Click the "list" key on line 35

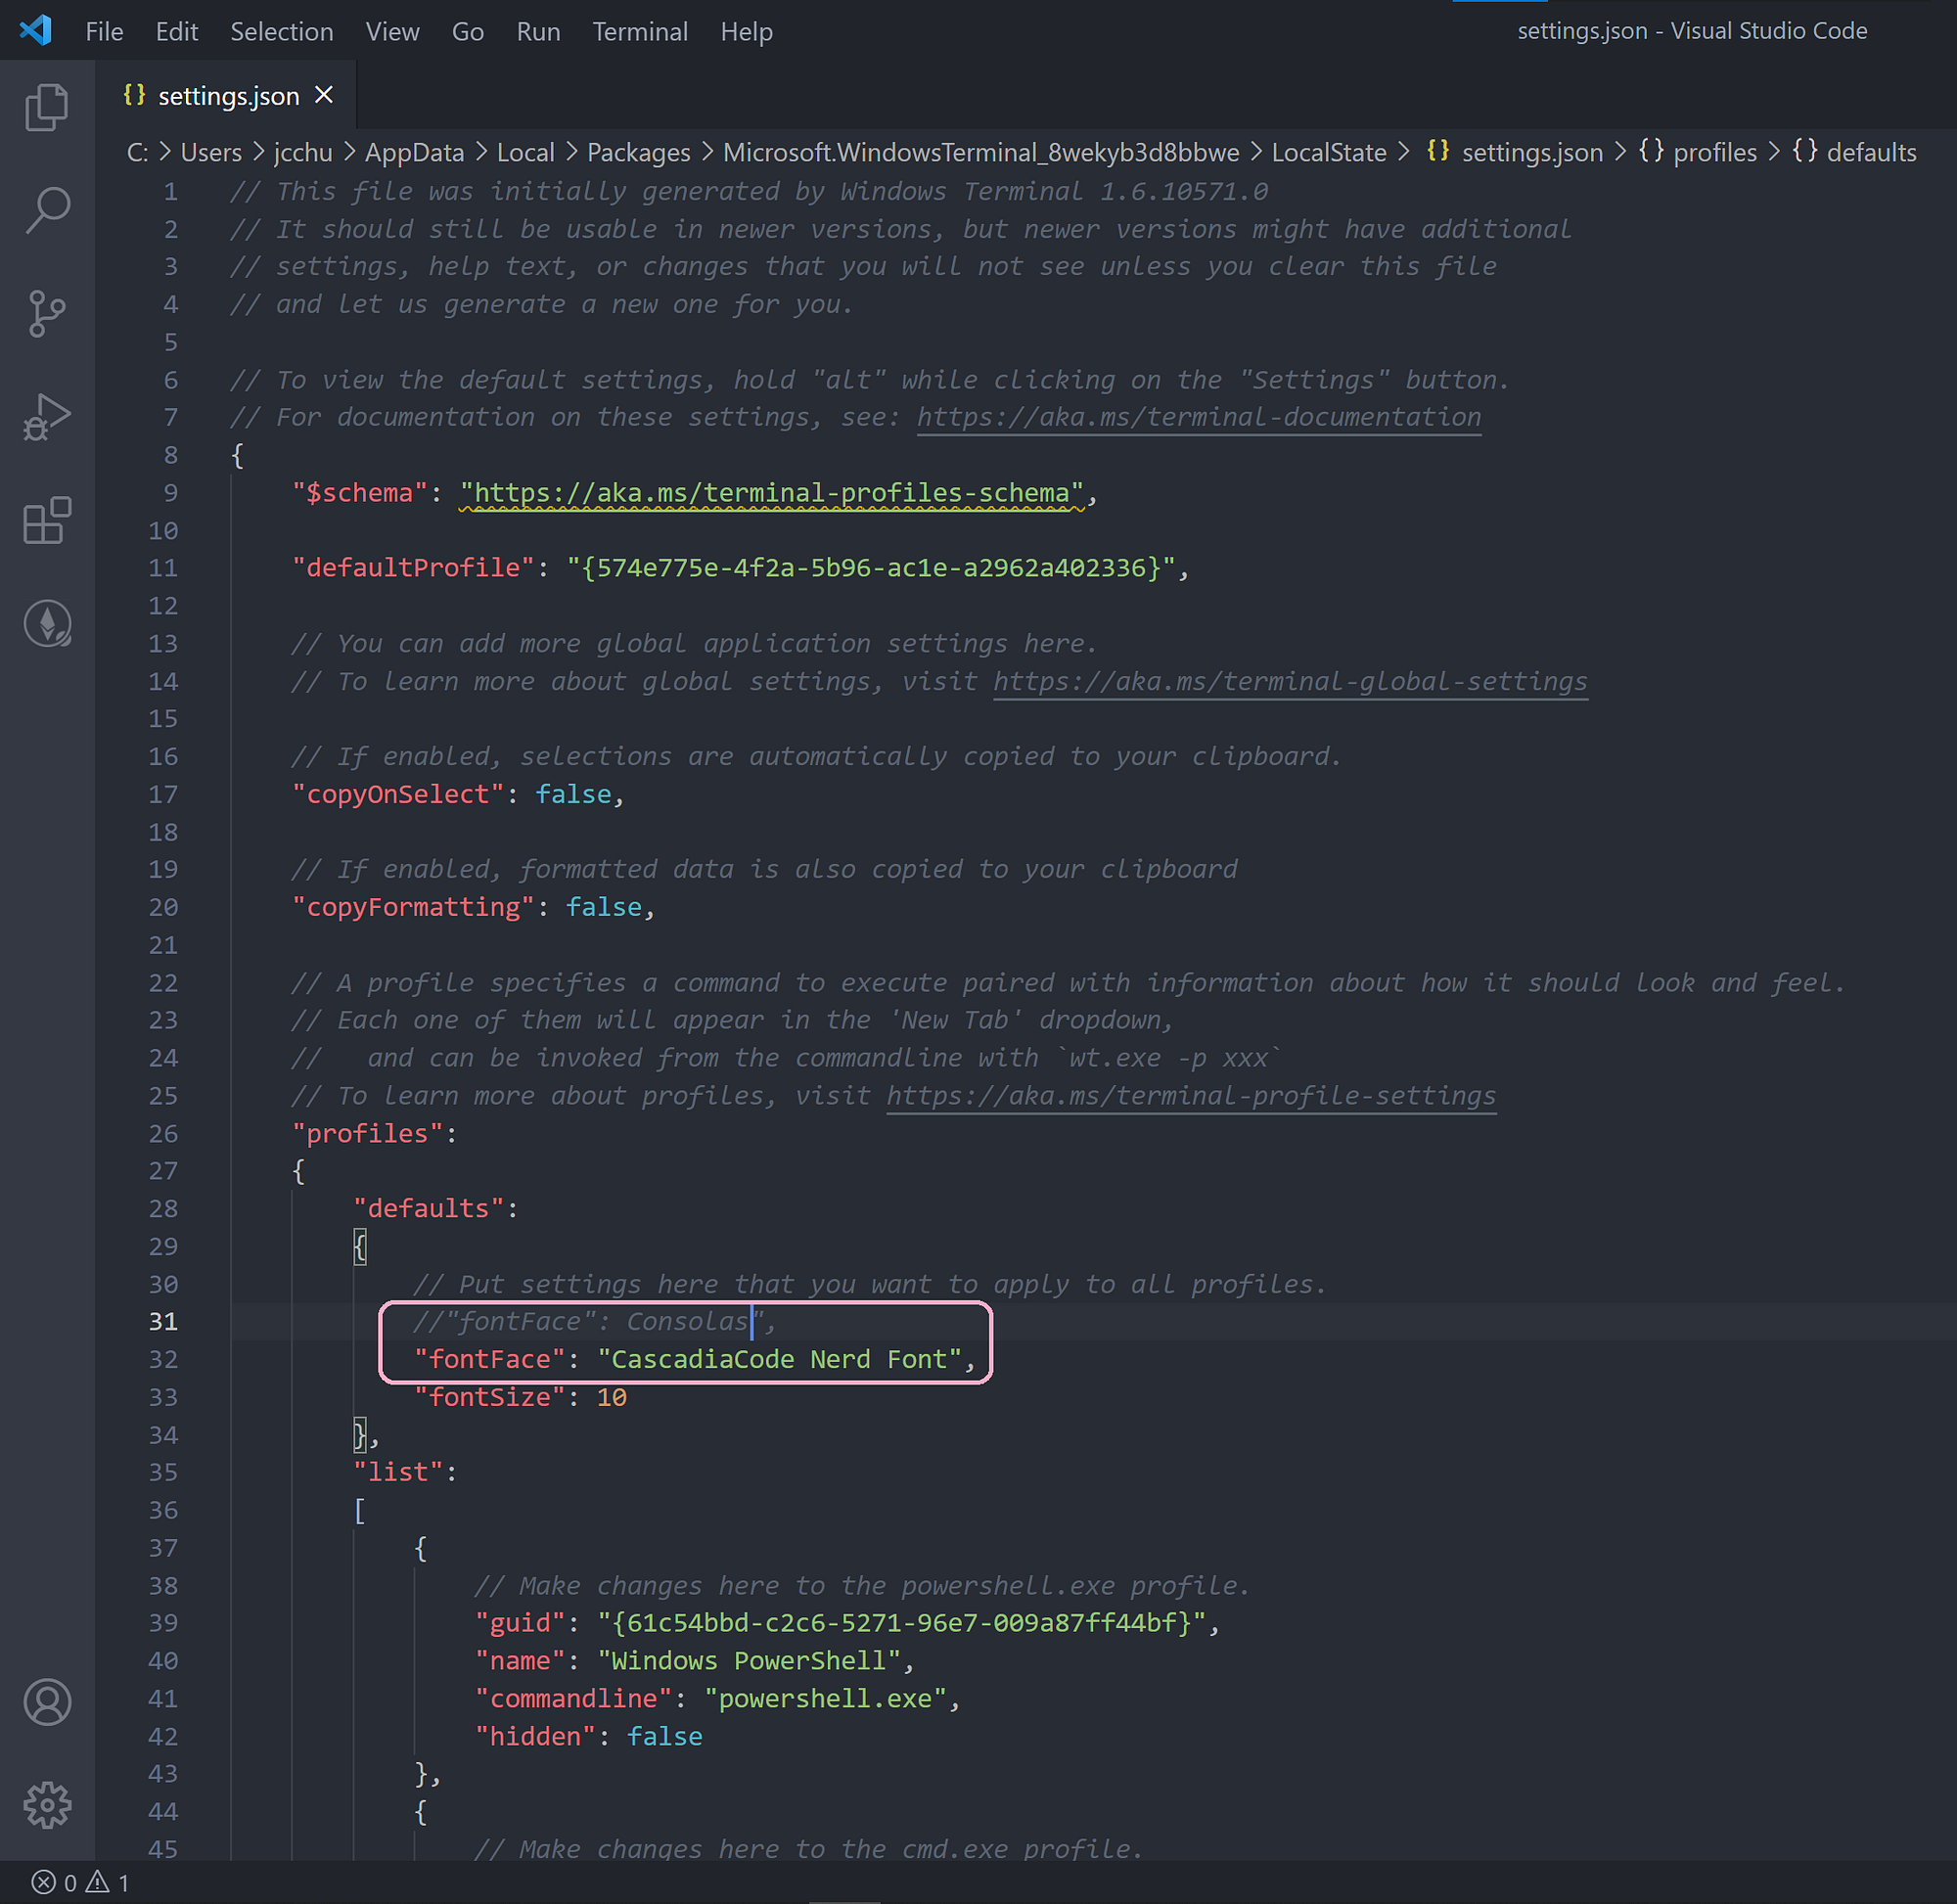click(398, 1472)
